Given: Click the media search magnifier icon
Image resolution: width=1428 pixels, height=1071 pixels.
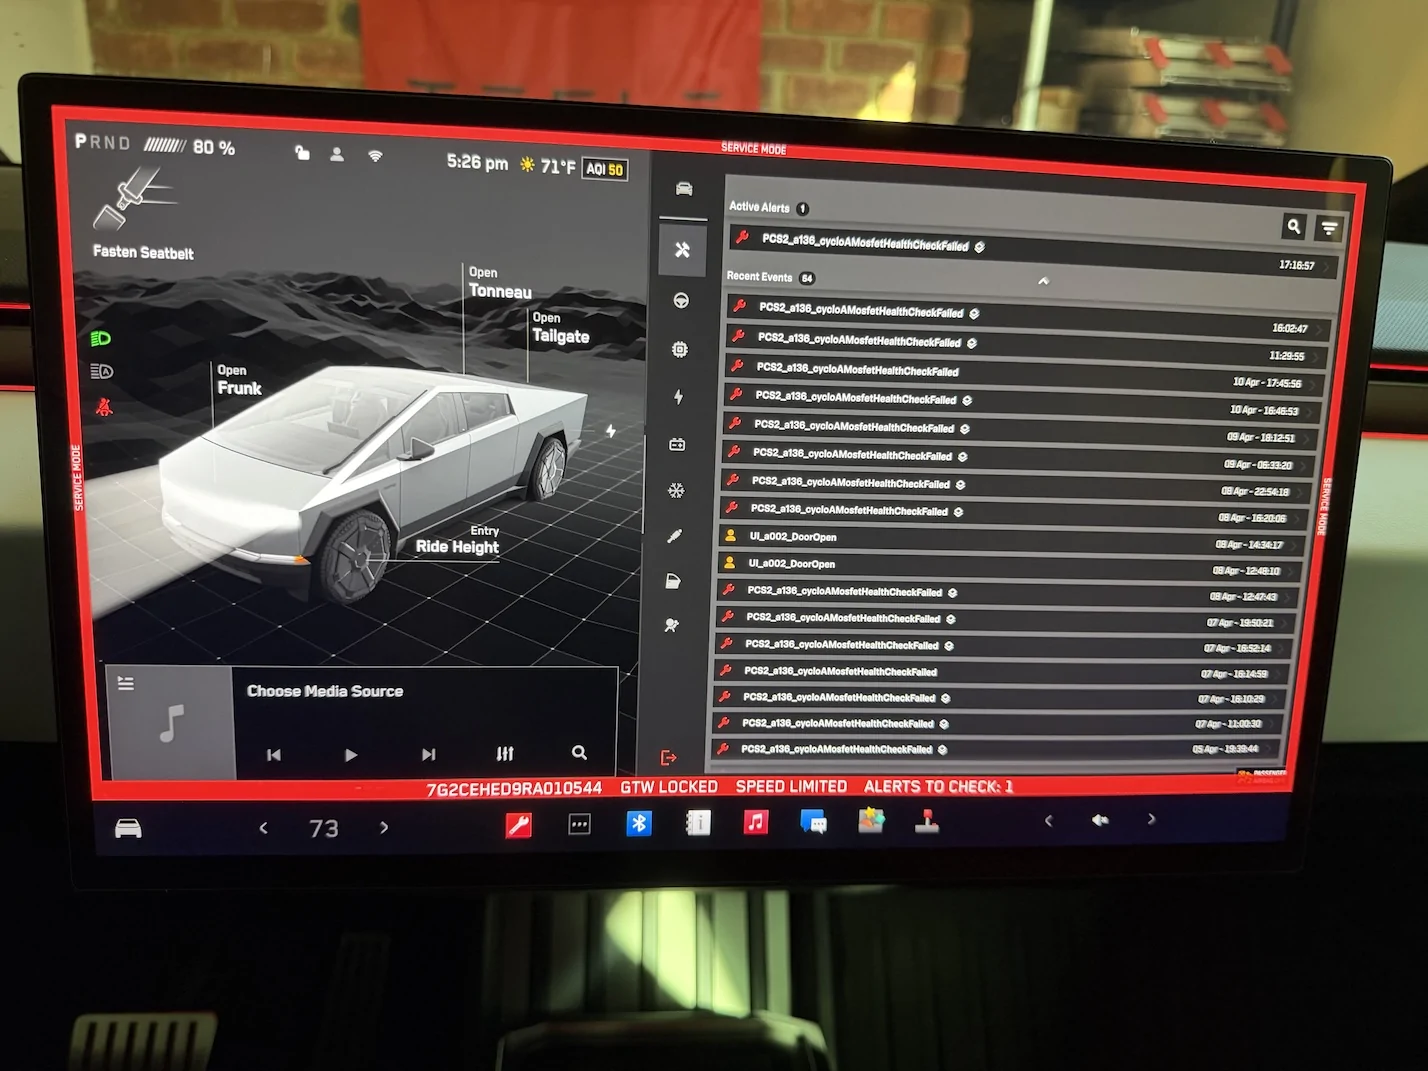Looking at the screenshot, I should coord(579,752).
